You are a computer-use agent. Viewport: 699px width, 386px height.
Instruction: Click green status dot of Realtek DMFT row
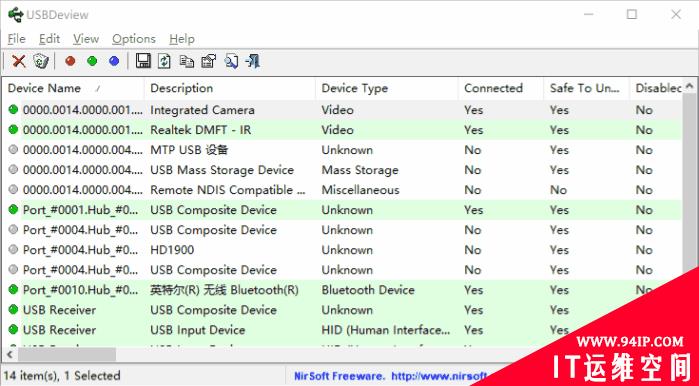(x=13, y=129)
